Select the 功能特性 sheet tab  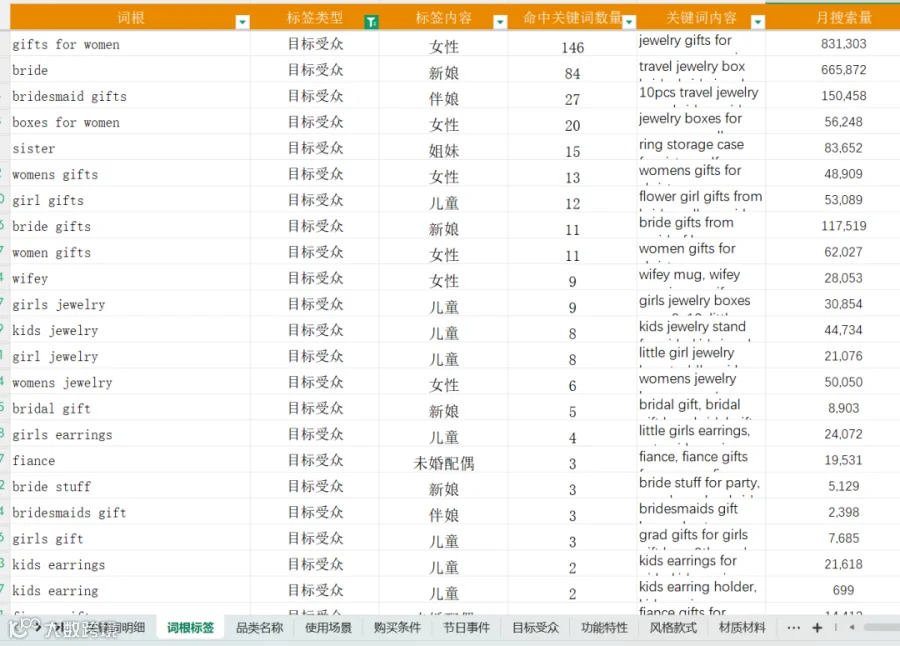[x=604, y=628]
